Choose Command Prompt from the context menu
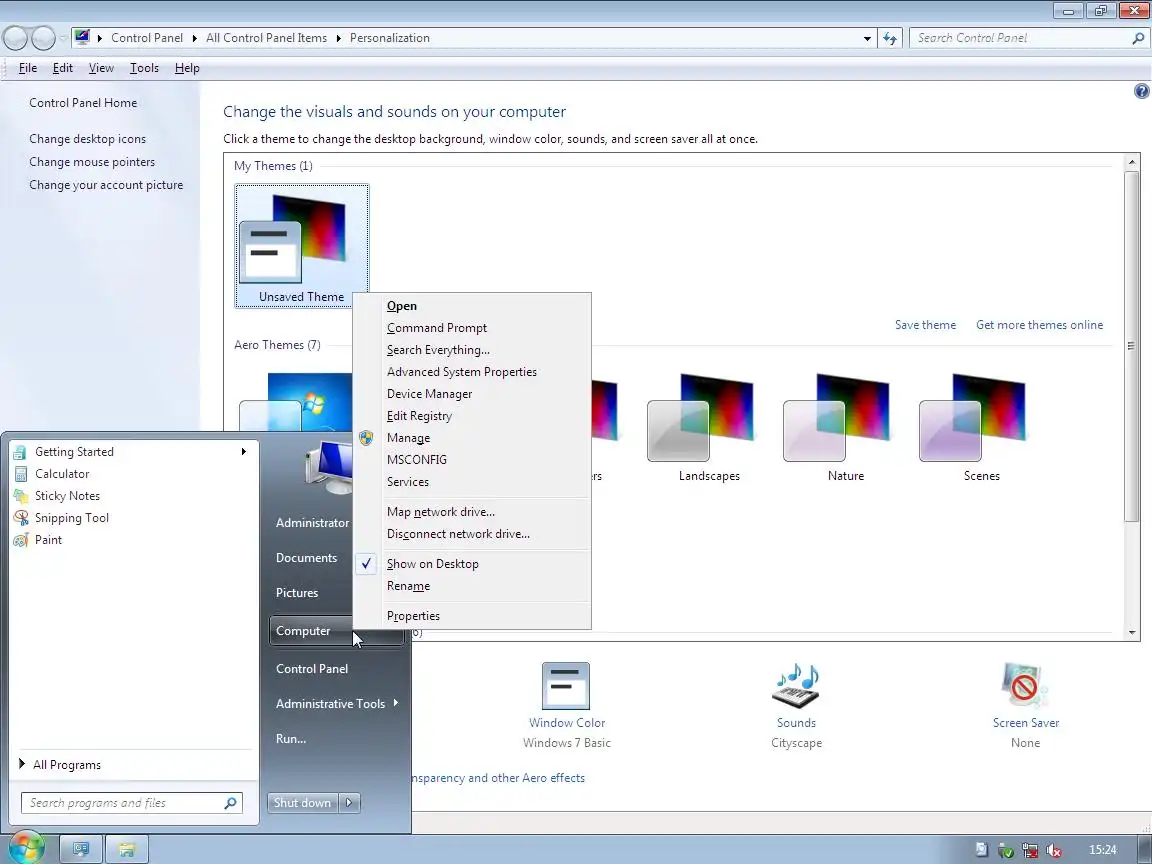The height and width of the screenshot is (864, 1152). click(x=472, y=328)
